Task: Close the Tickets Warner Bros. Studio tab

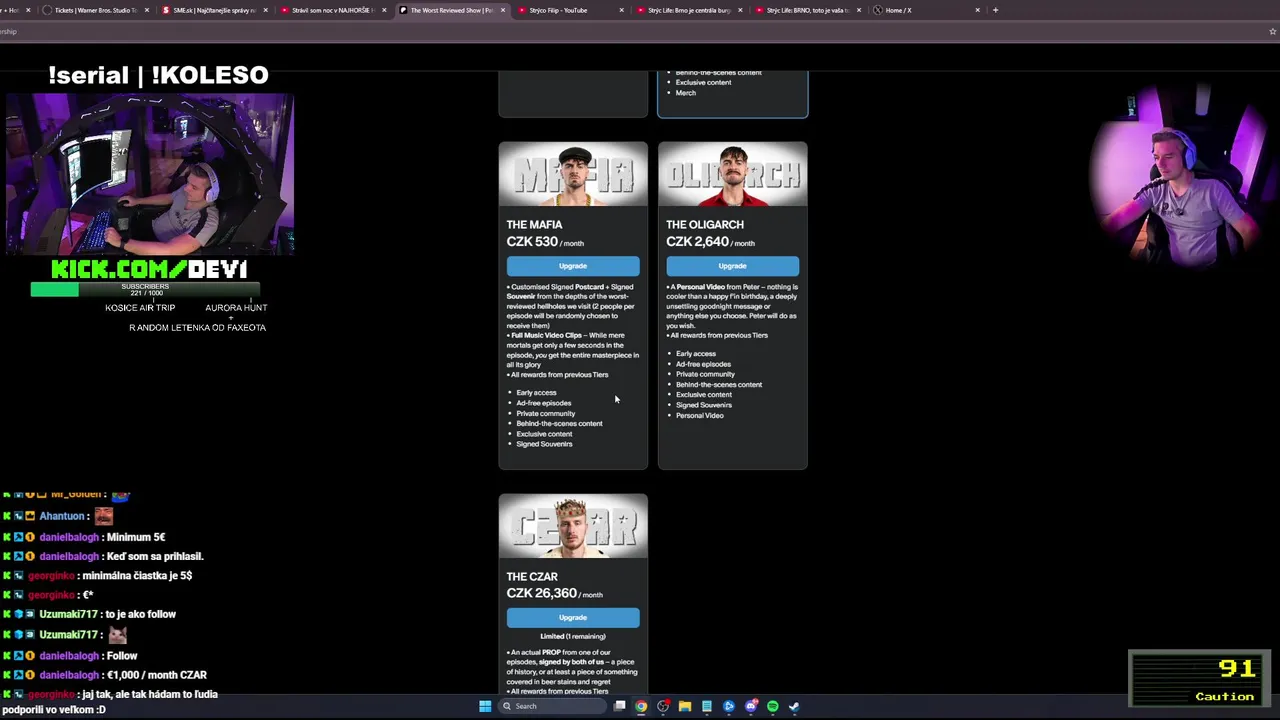Action: [147, 10]
